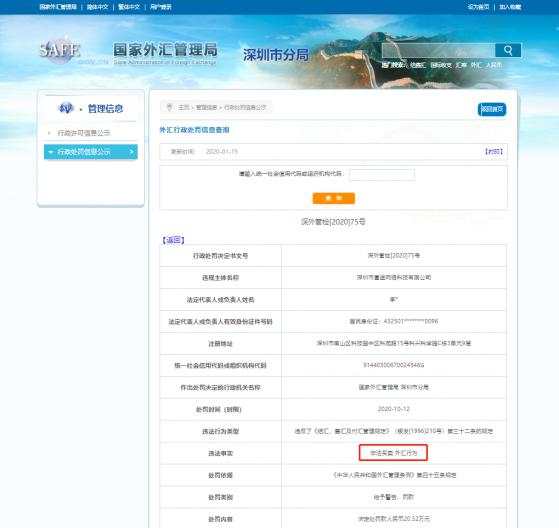Collapse the 行政处罚信息公示 sidebar arrow
Screen dimensions: 559x528
tap(51, 152)
